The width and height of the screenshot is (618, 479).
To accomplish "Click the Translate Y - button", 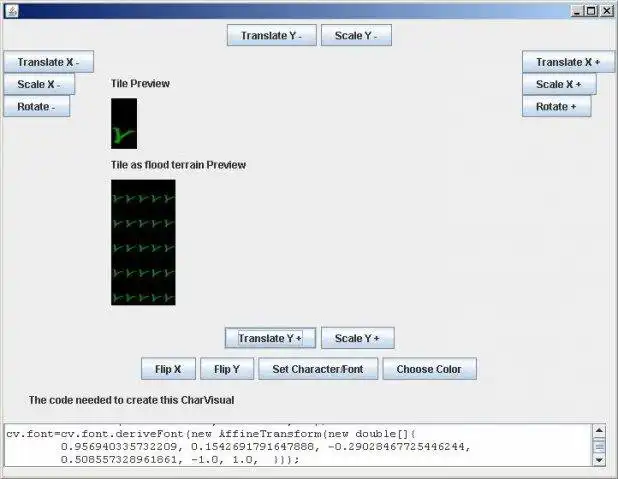I will (272, 35).
